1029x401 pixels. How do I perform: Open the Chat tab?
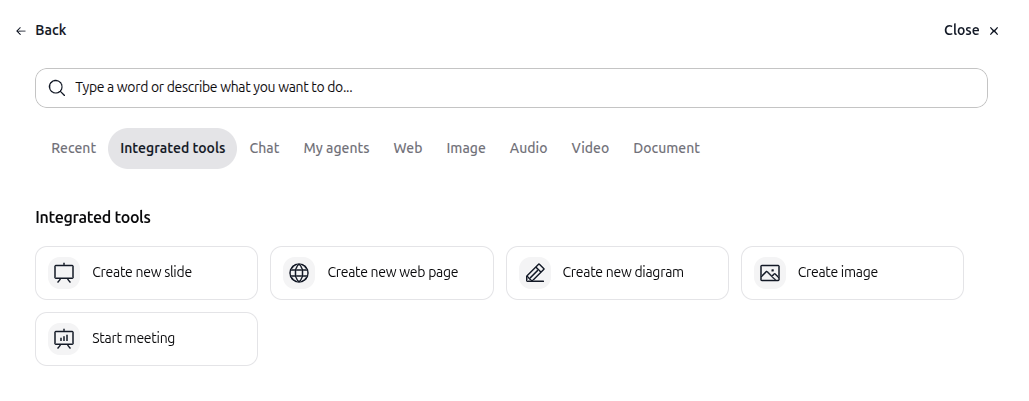click(264, 148)
